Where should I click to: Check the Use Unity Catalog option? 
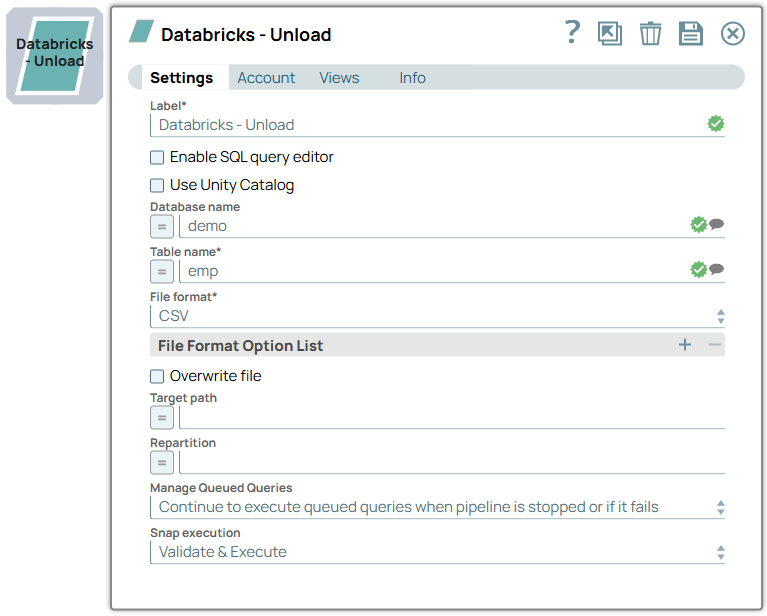pyautogui.click(x=157, y=185)
